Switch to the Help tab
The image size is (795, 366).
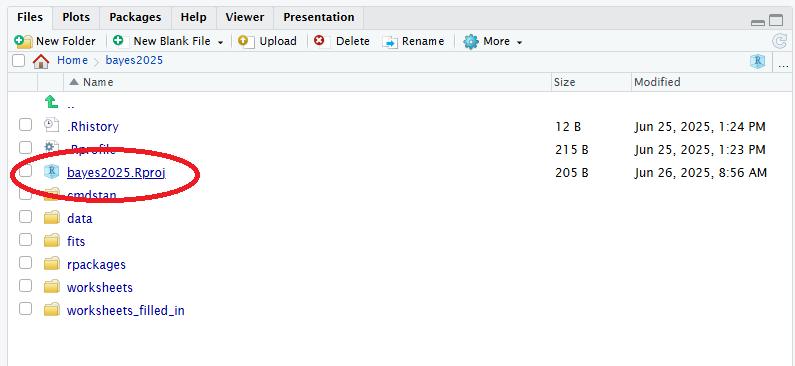[x=194, y=17]
